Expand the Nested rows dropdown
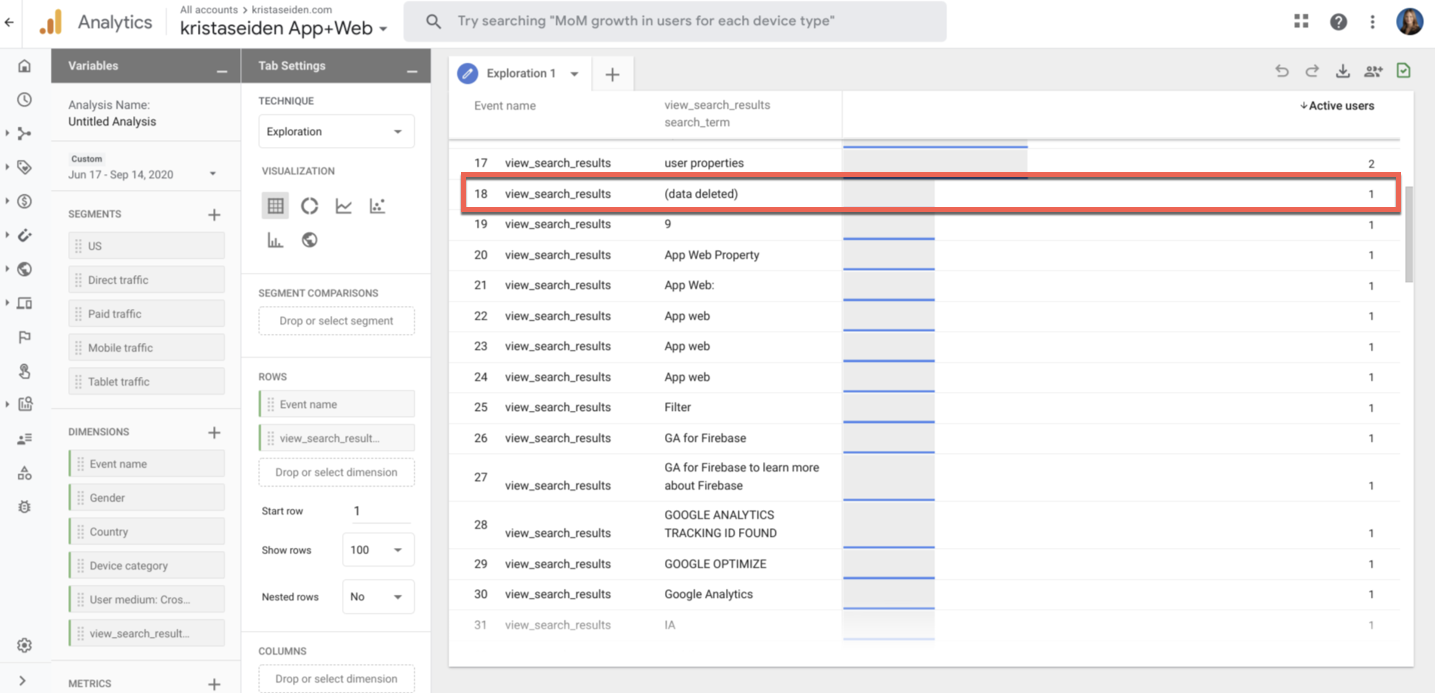1435x693 pixels. [377, 597]
